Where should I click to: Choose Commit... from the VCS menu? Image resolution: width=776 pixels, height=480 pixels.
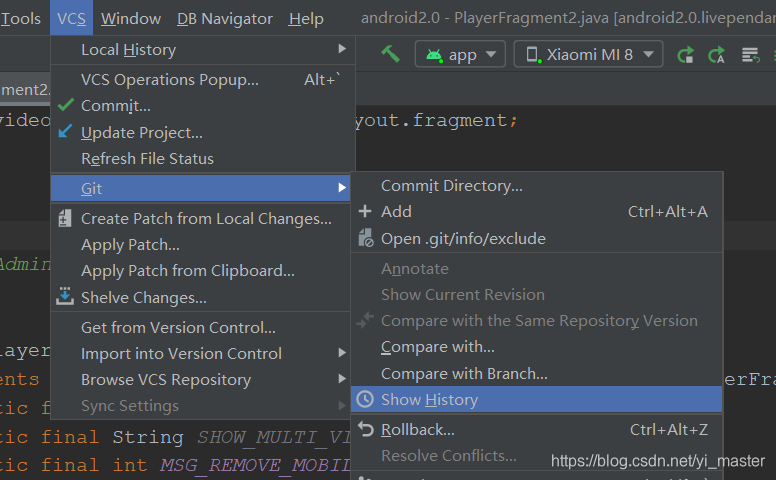203,106
